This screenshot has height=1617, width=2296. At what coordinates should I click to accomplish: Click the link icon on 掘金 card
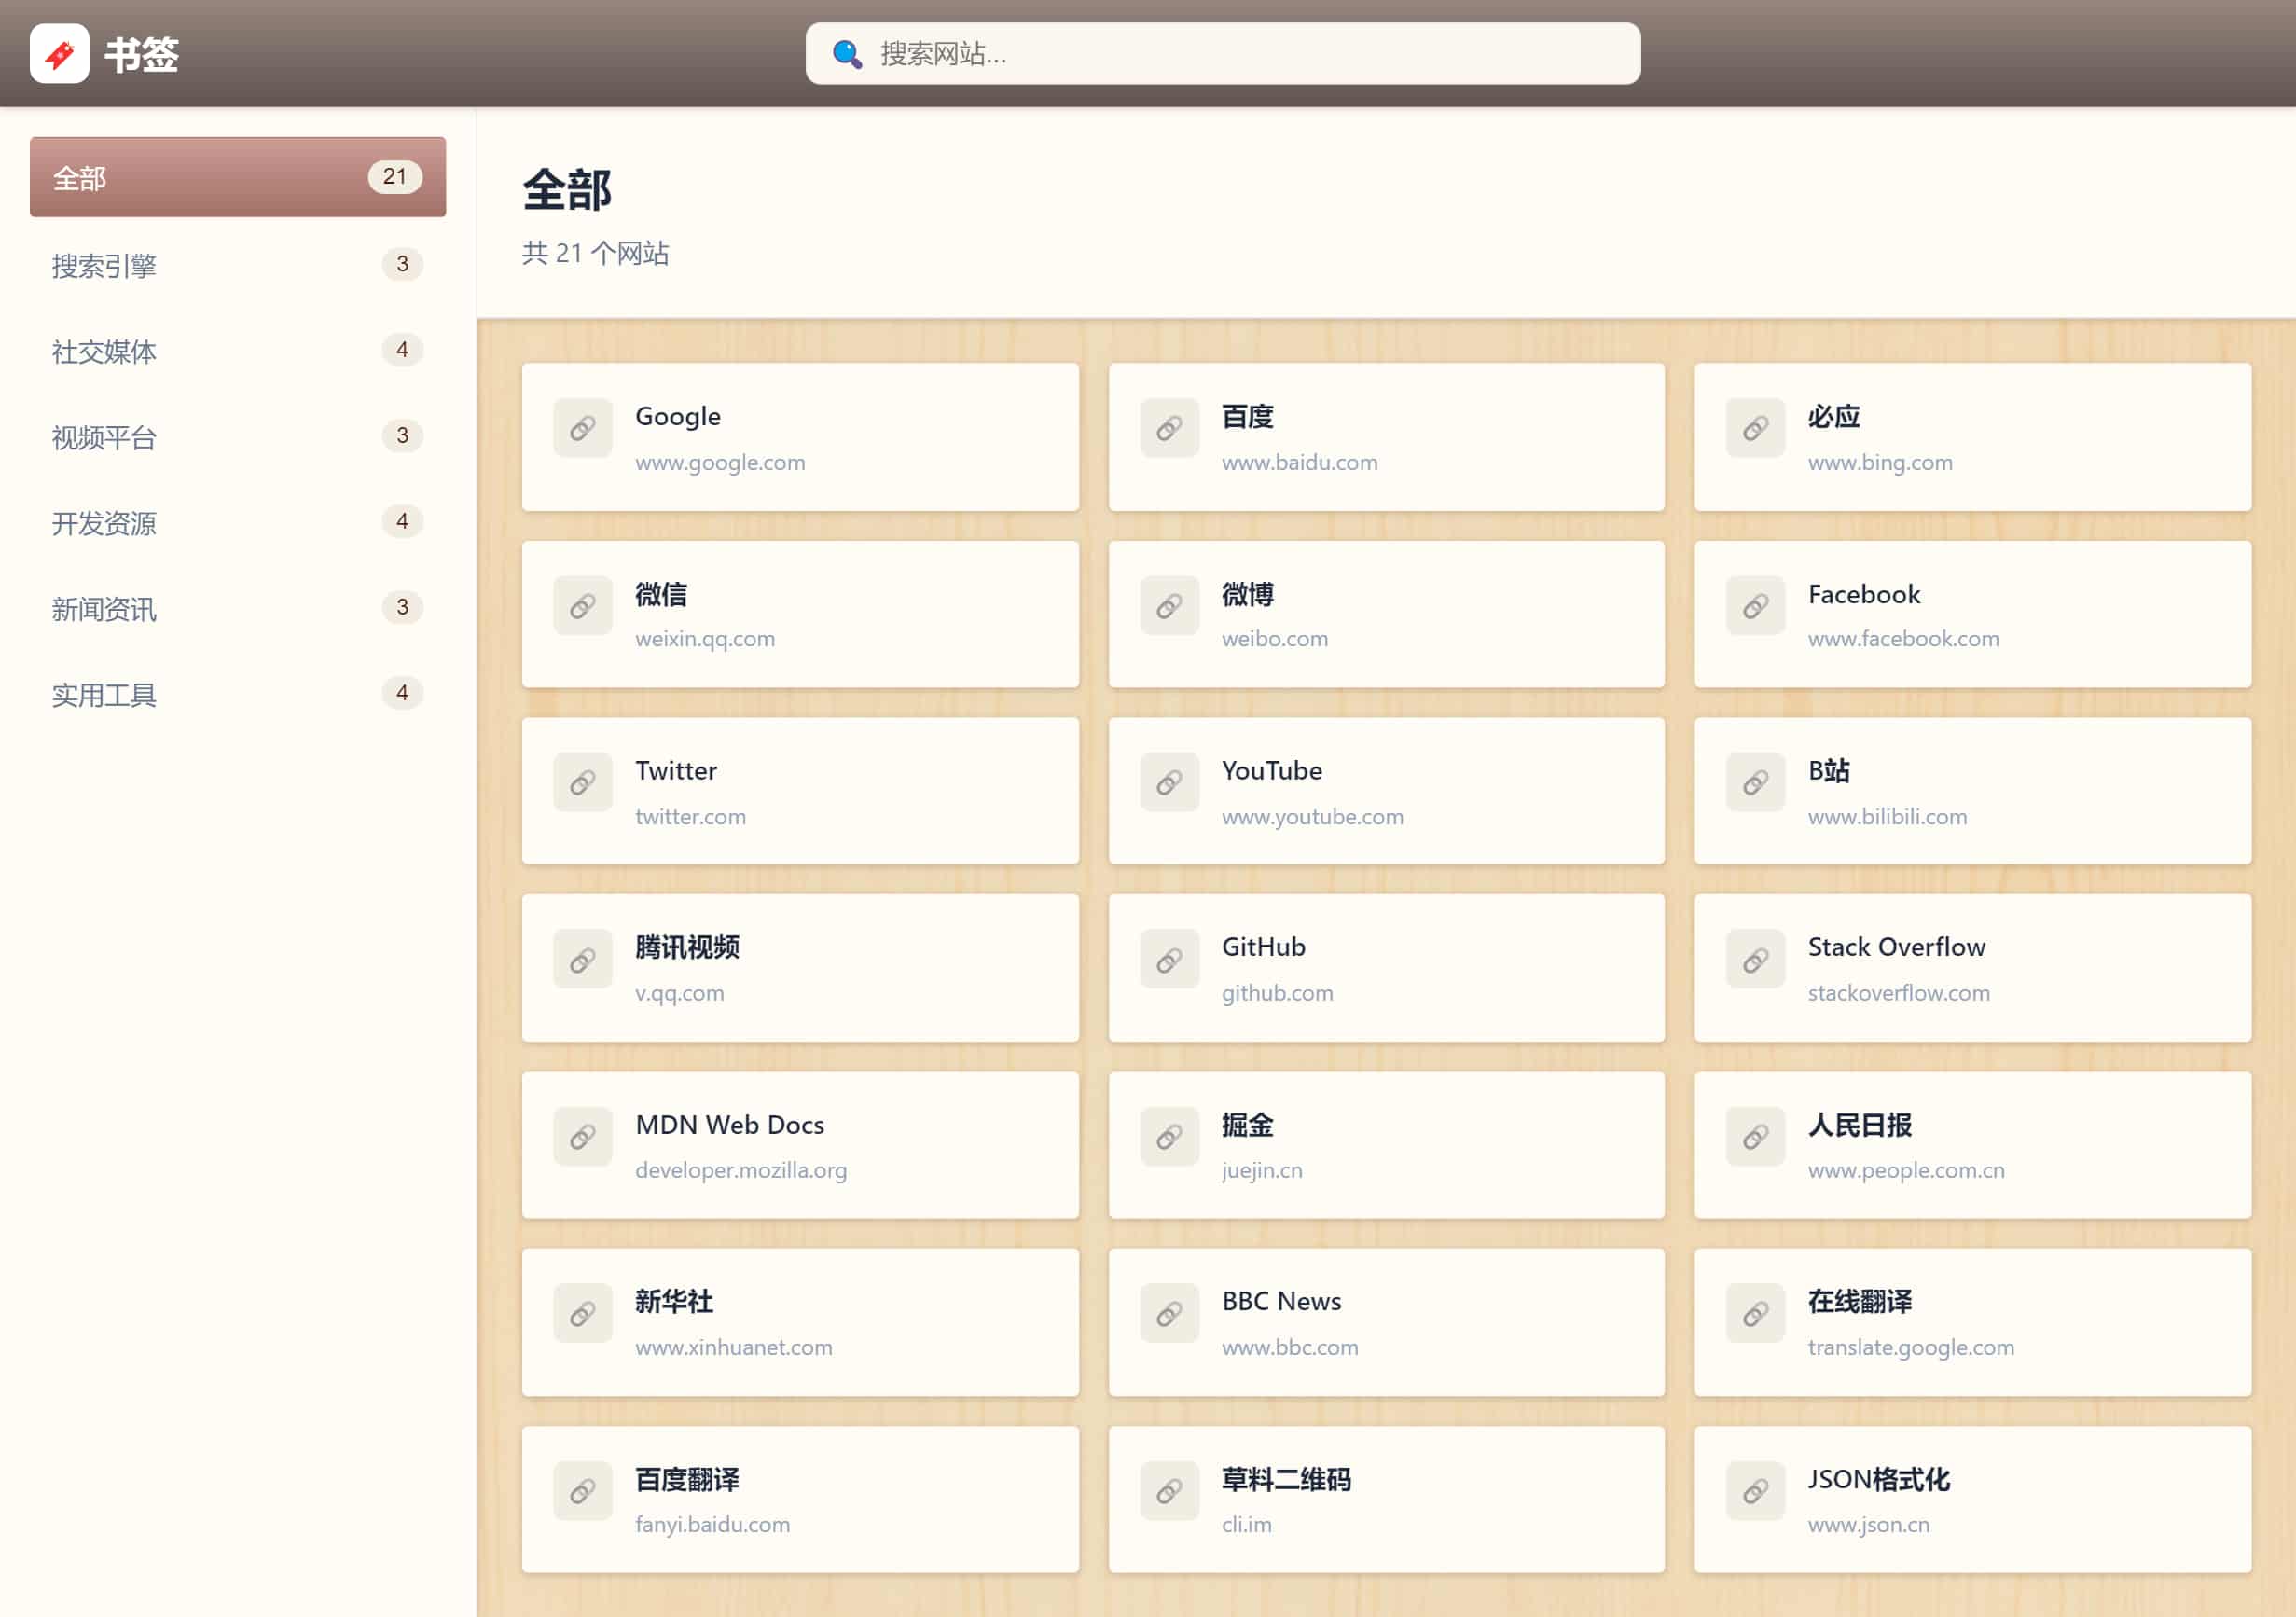coord(1169,1136)
